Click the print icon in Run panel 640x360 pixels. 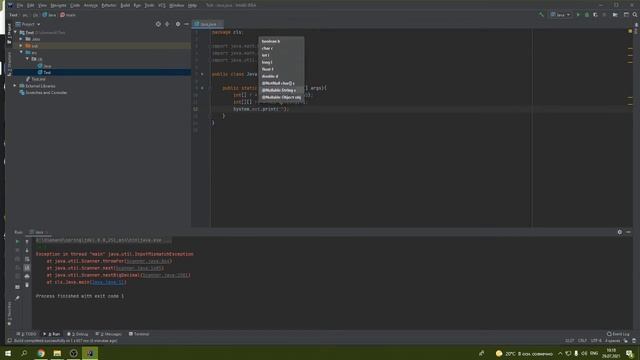(27, 276)
